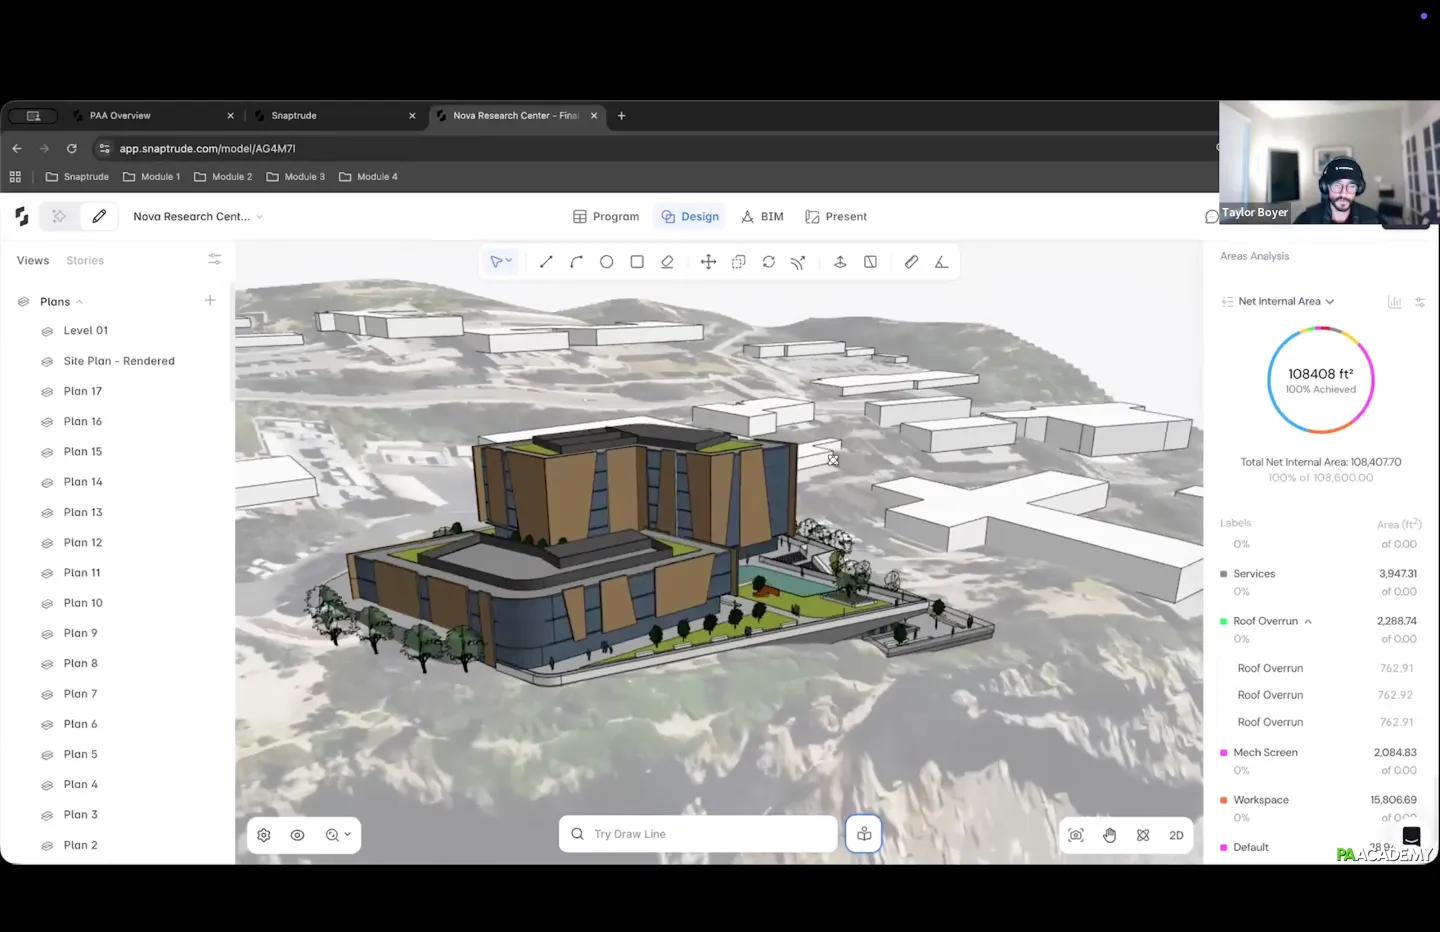Activate the Pan hand tool
The width and height of the screenshot is (1440, 932).
pos(1109,835)
